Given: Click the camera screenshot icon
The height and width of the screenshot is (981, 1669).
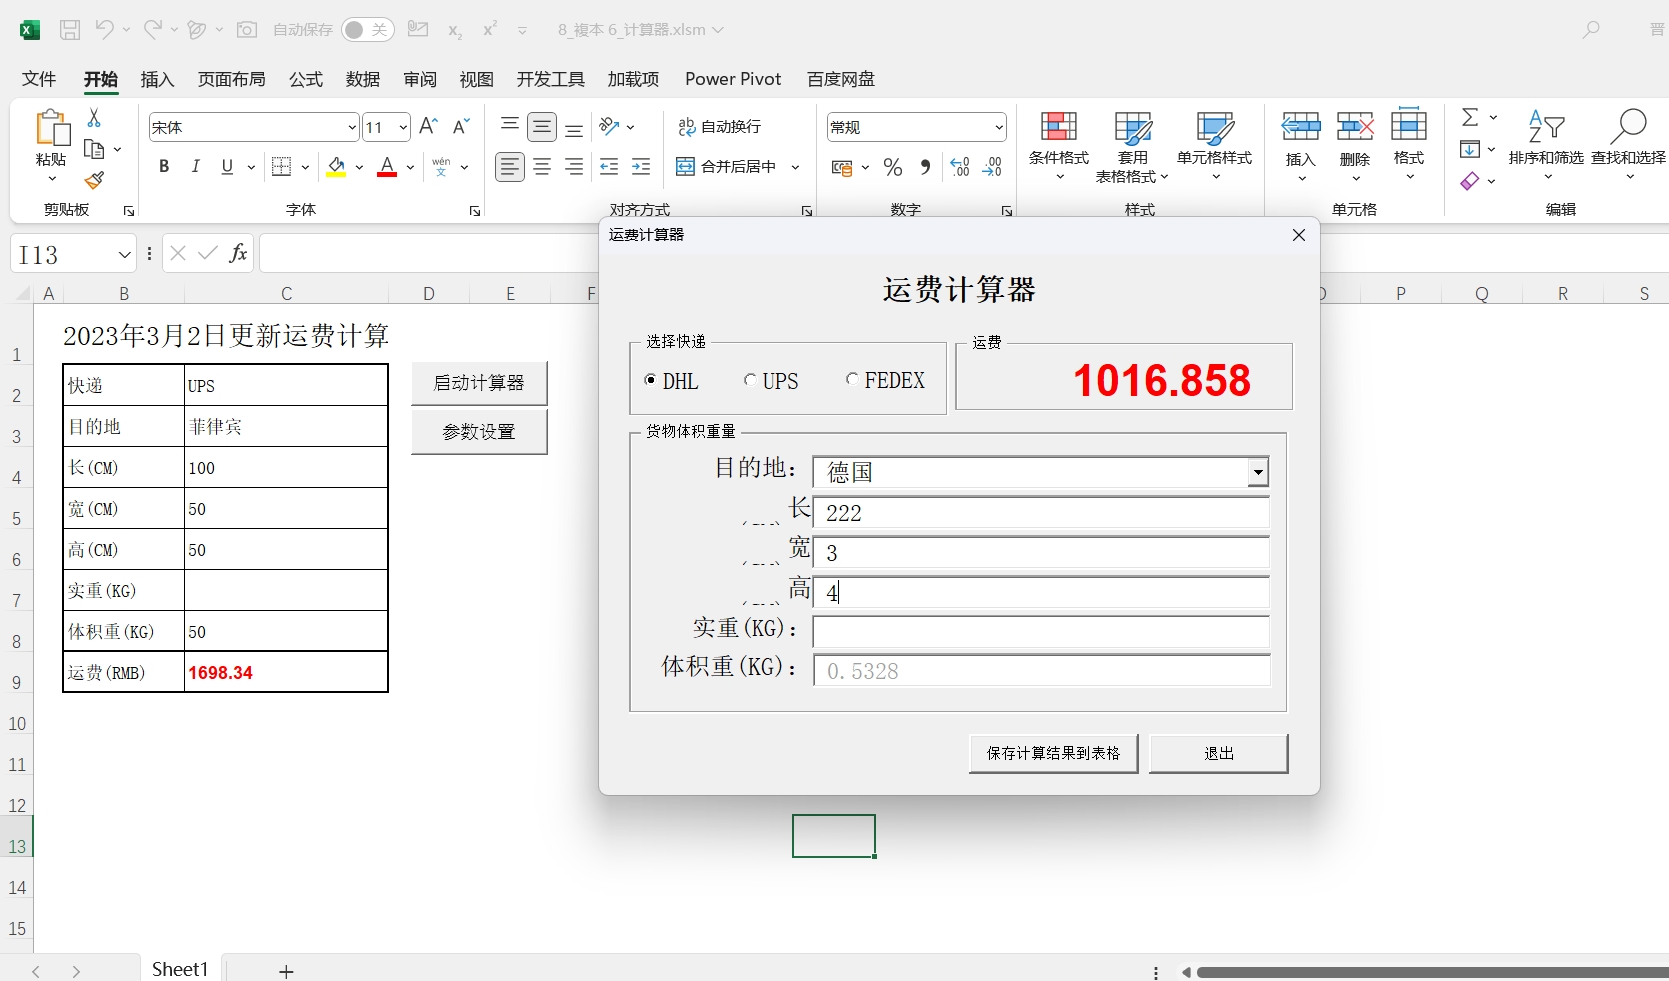Looking at the screenshot, I should 247,30.
